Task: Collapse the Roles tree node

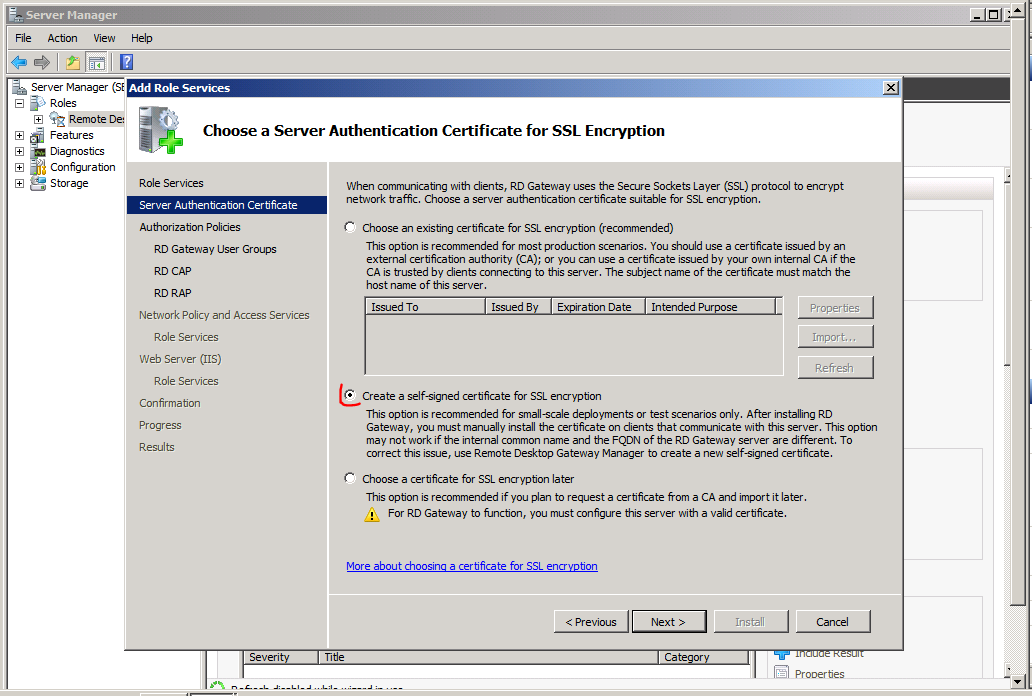Action: 20,103
